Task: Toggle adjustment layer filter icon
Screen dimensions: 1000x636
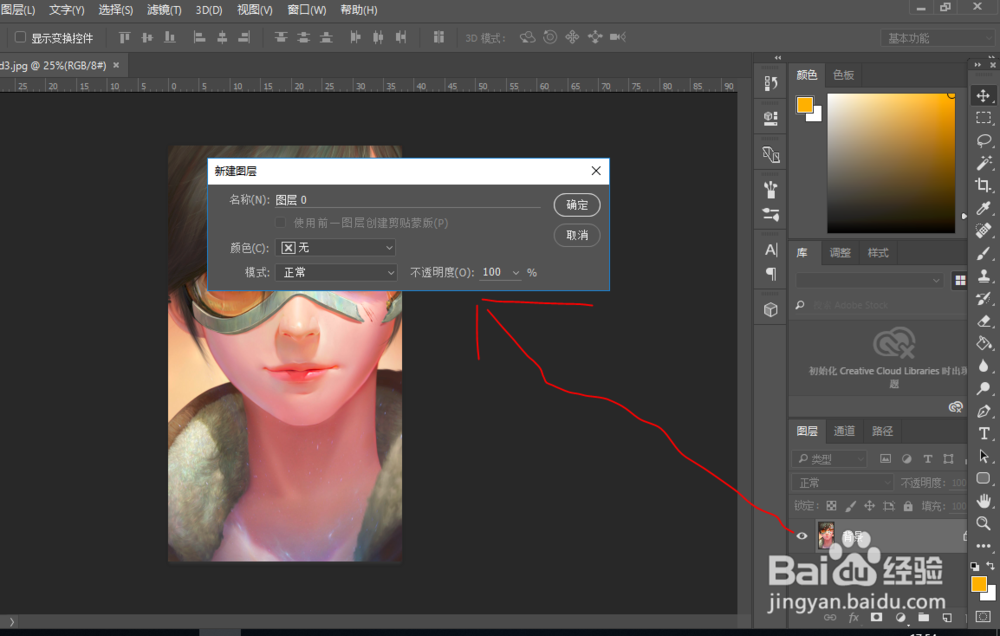Action: pos(906,459)
